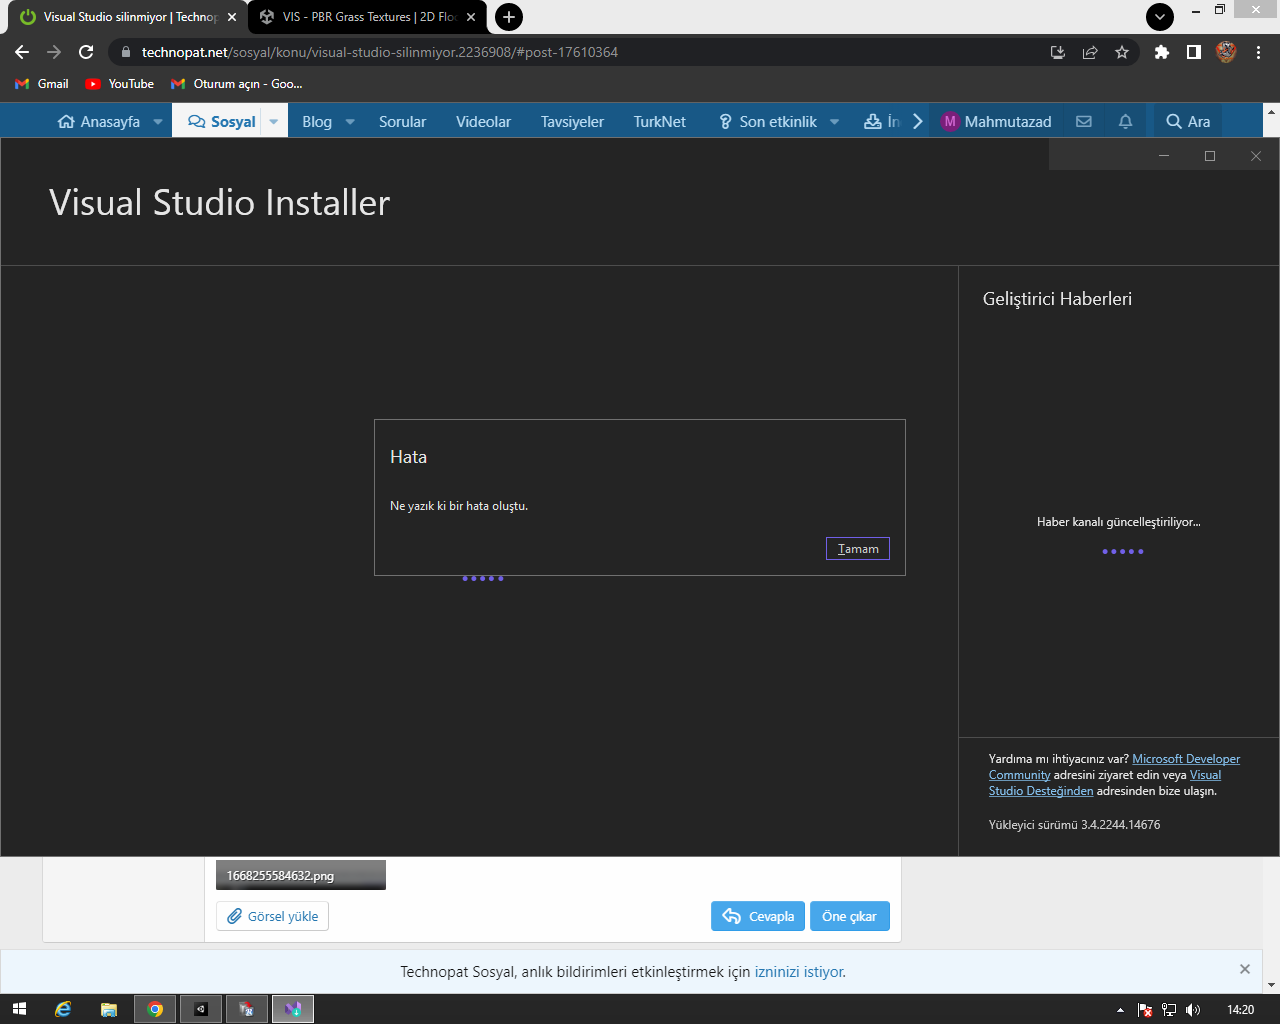Screen dimensions: 1280x1024
Task: Dismiss the notification permission banner
Action: [1245, 969]
